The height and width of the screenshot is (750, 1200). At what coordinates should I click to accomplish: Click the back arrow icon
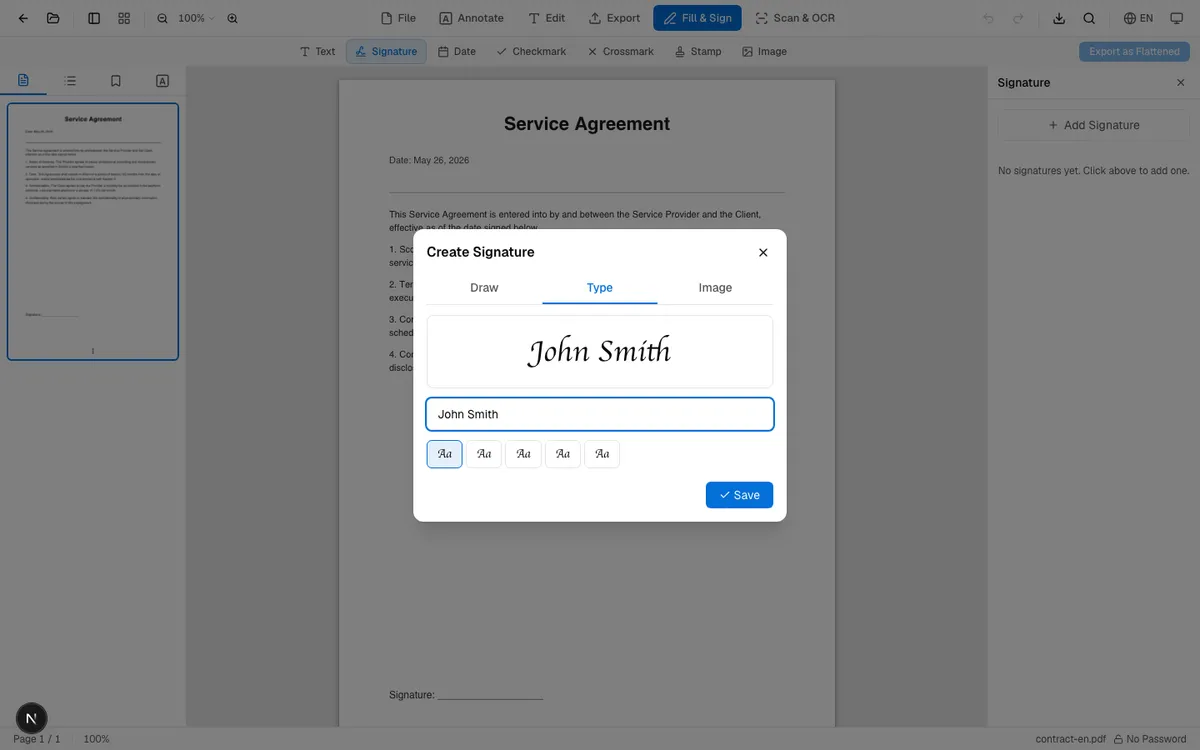tap(23, 18)
